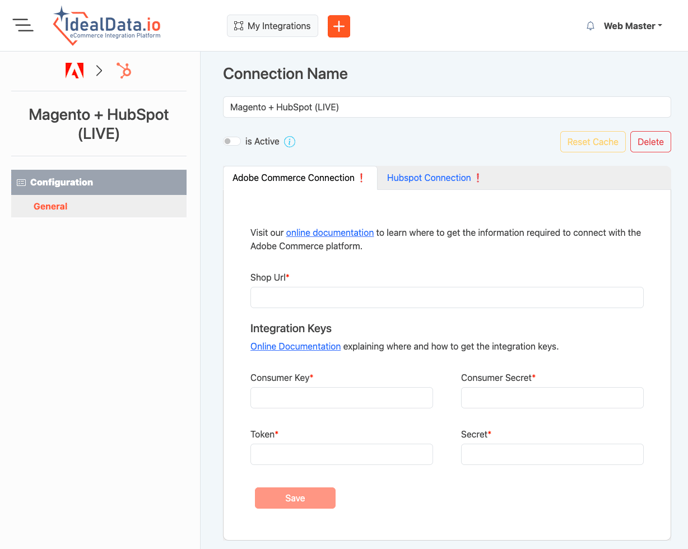The width and height of the screenshot is (688, 549).
Task: Open the notifications bell
Action: pos(590,26)
